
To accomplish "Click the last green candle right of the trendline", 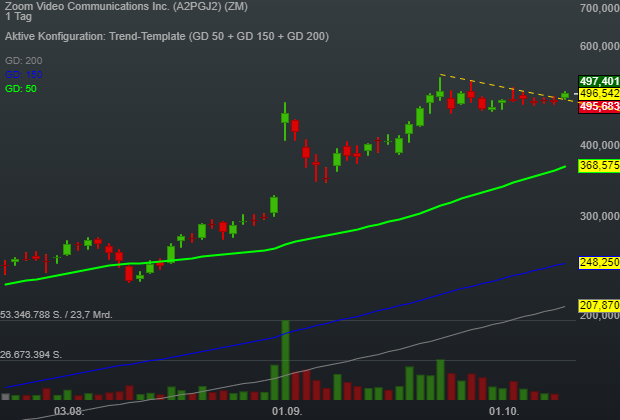I will pos(565,95).
